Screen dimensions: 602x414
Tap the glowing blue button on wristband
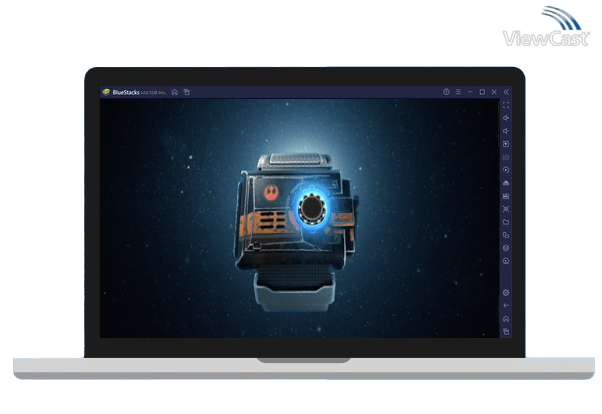click(x=312, y=208)
